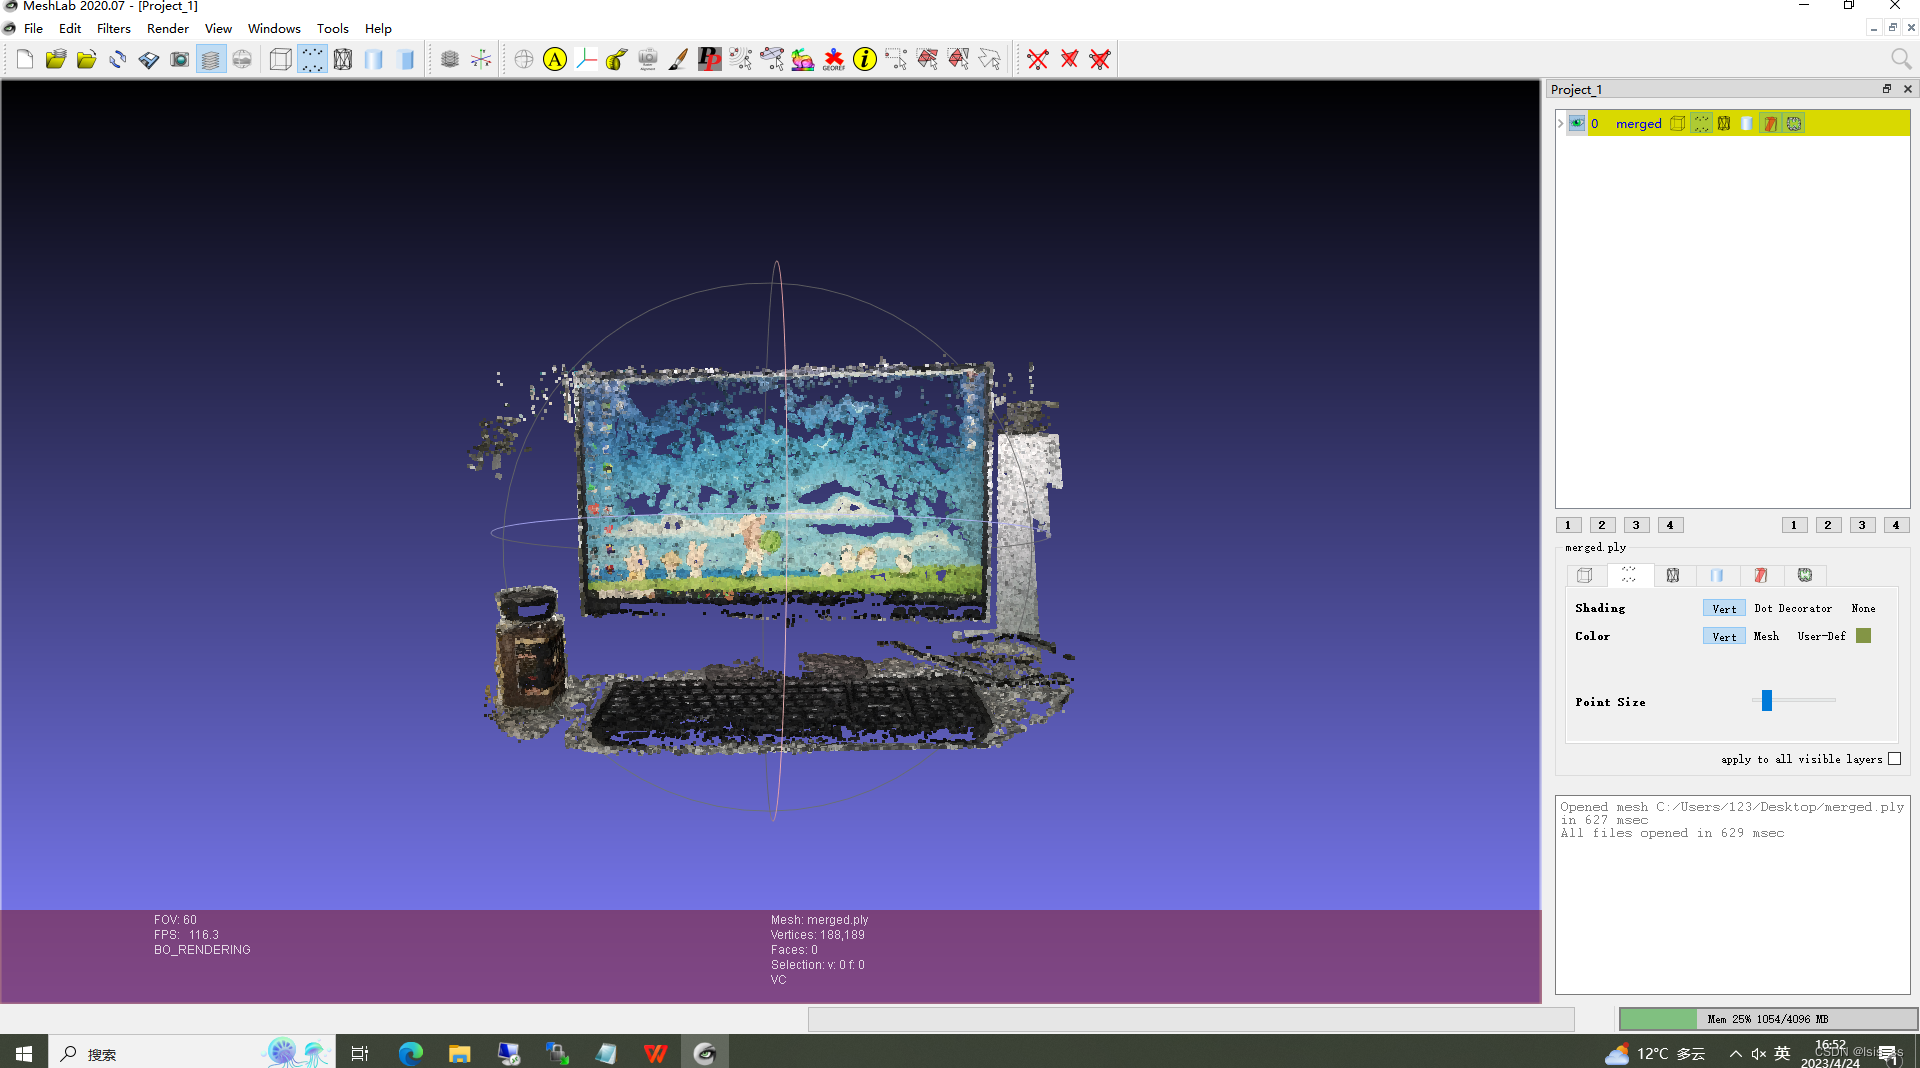The image size is (1920, 1068).
Task: Click the search magnifier icon in toolbar
Action: coord(1901,60)
